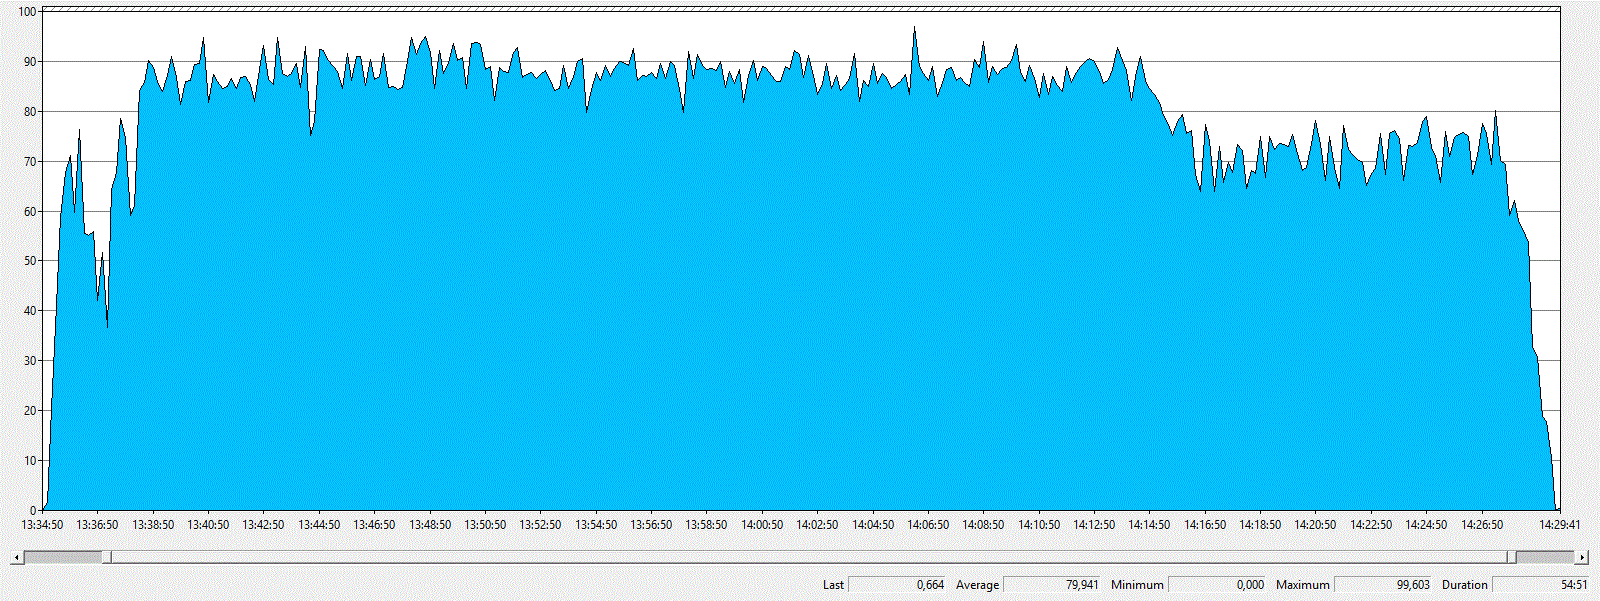1600x601 pixels.
Task: Click the Duration field showing 54:51
Action: click(1541, 585)
